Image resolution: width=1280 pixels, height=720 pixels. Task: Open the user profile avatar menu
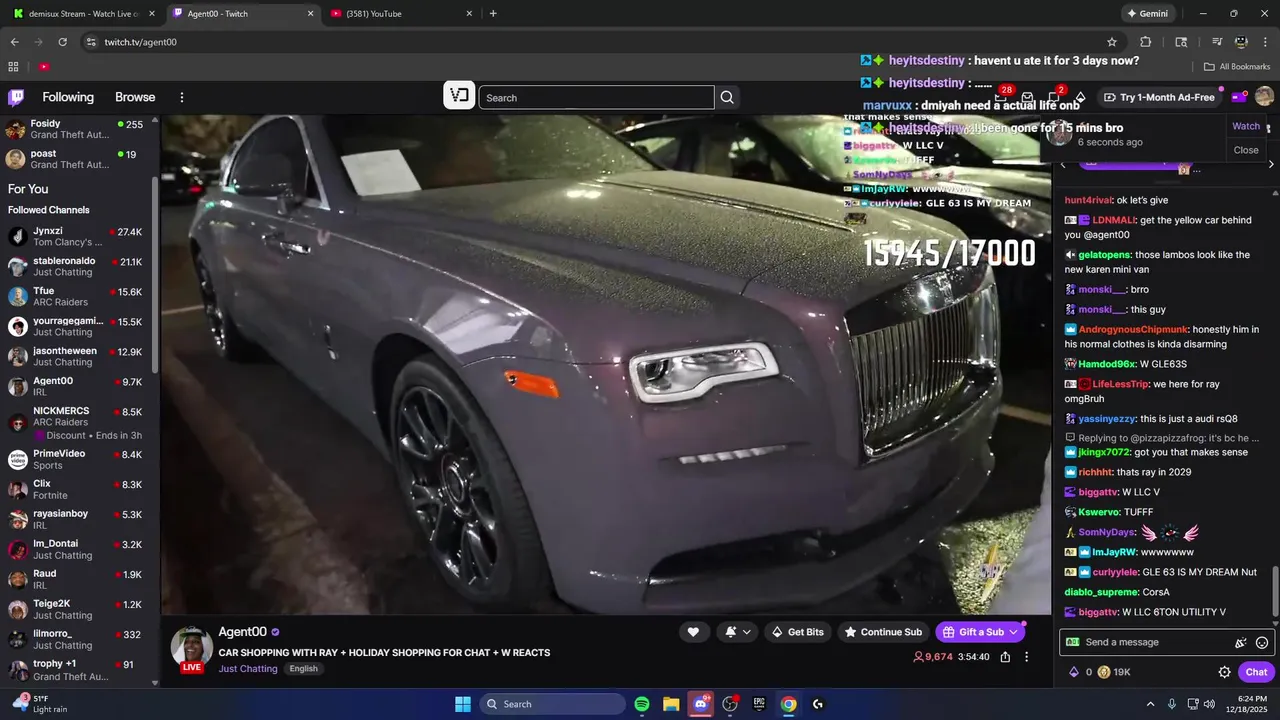pos(1264,96)
